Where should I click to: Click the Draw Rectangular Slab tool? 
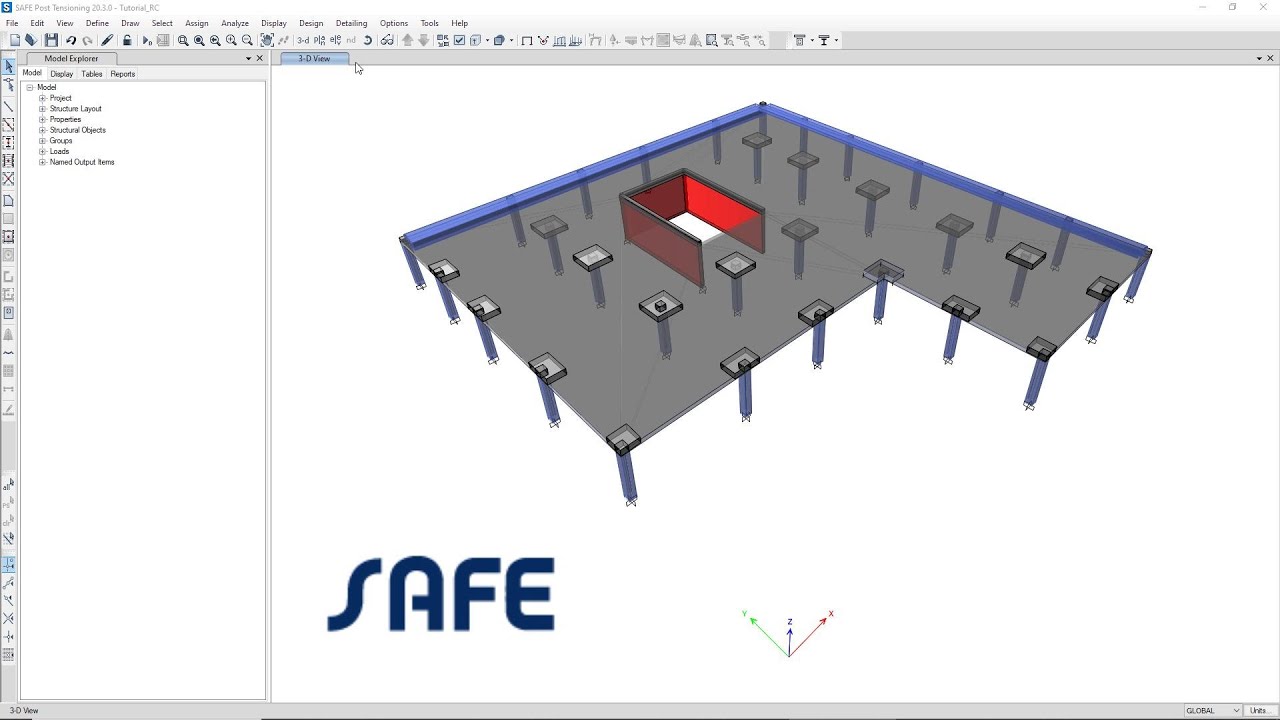click(x=9, y=219)
